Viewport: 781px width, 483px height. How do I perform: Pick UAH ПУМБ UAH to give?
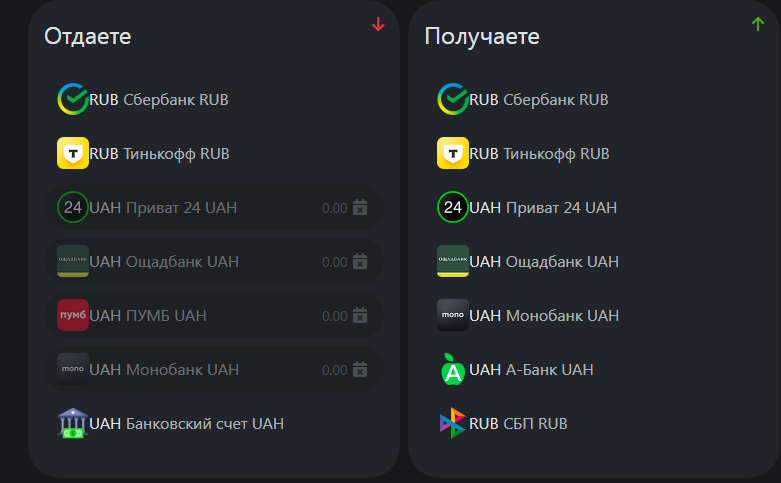(x=214, y=315)
